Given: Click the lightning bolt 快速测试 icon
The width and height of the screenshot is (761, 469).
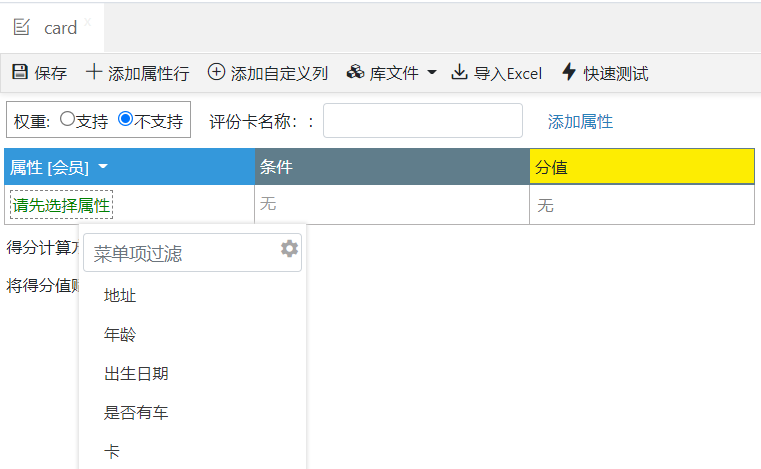Looking at the screenshot, I should point(569,72).
